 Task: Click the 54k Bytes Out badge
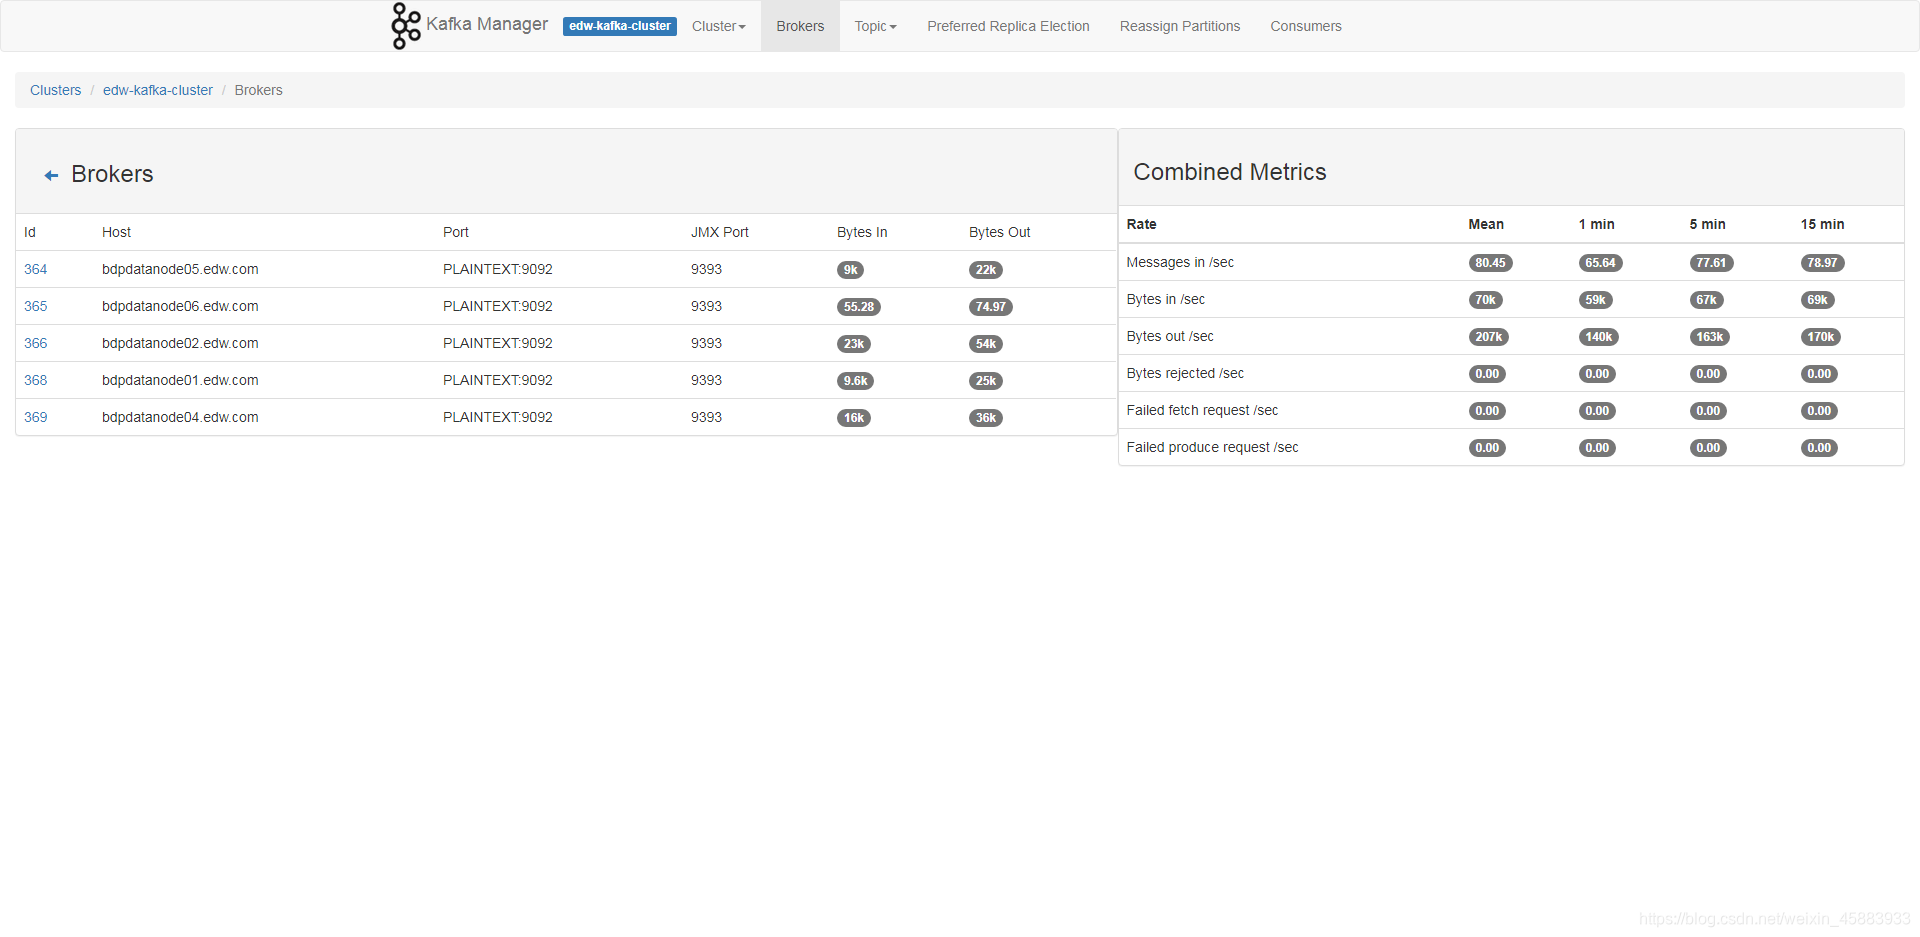[x=986, y=344]
